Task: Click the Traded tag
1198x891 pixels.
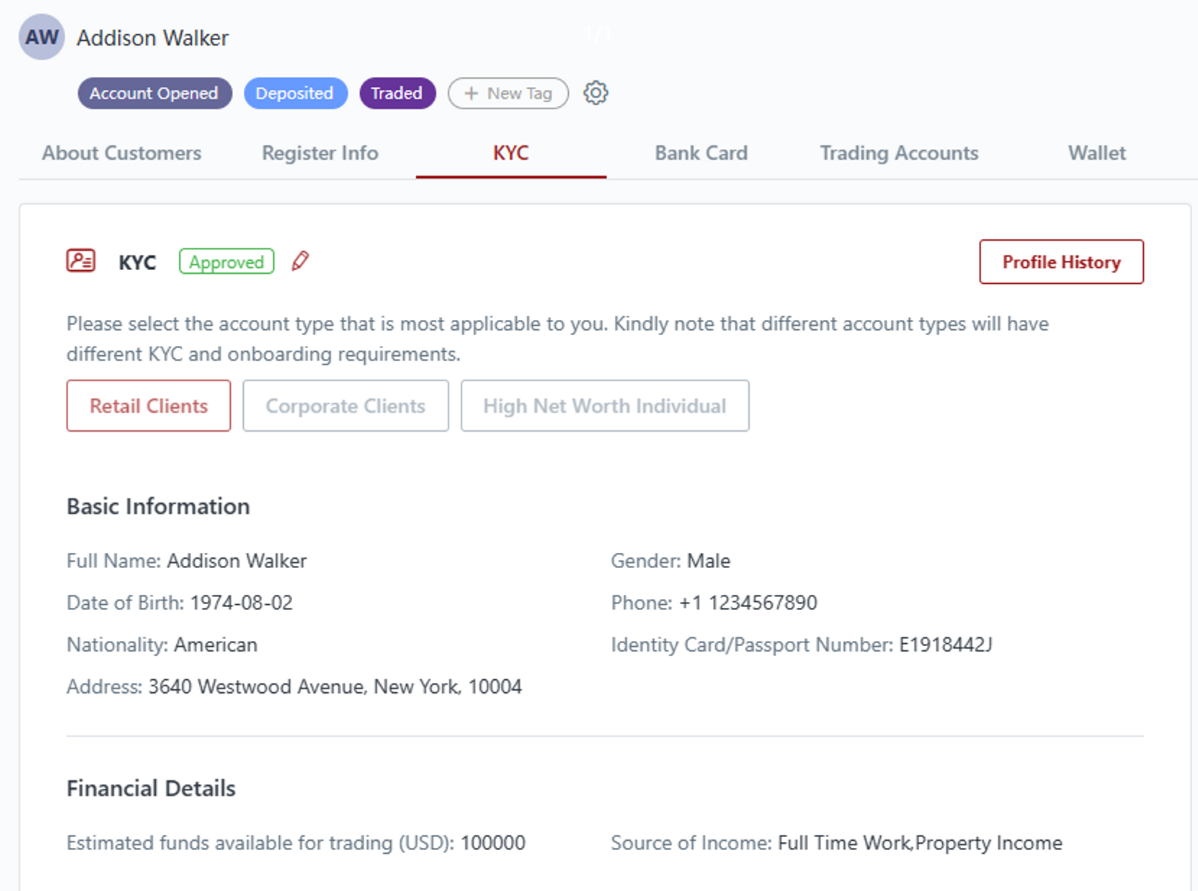Action: point(397,93)
